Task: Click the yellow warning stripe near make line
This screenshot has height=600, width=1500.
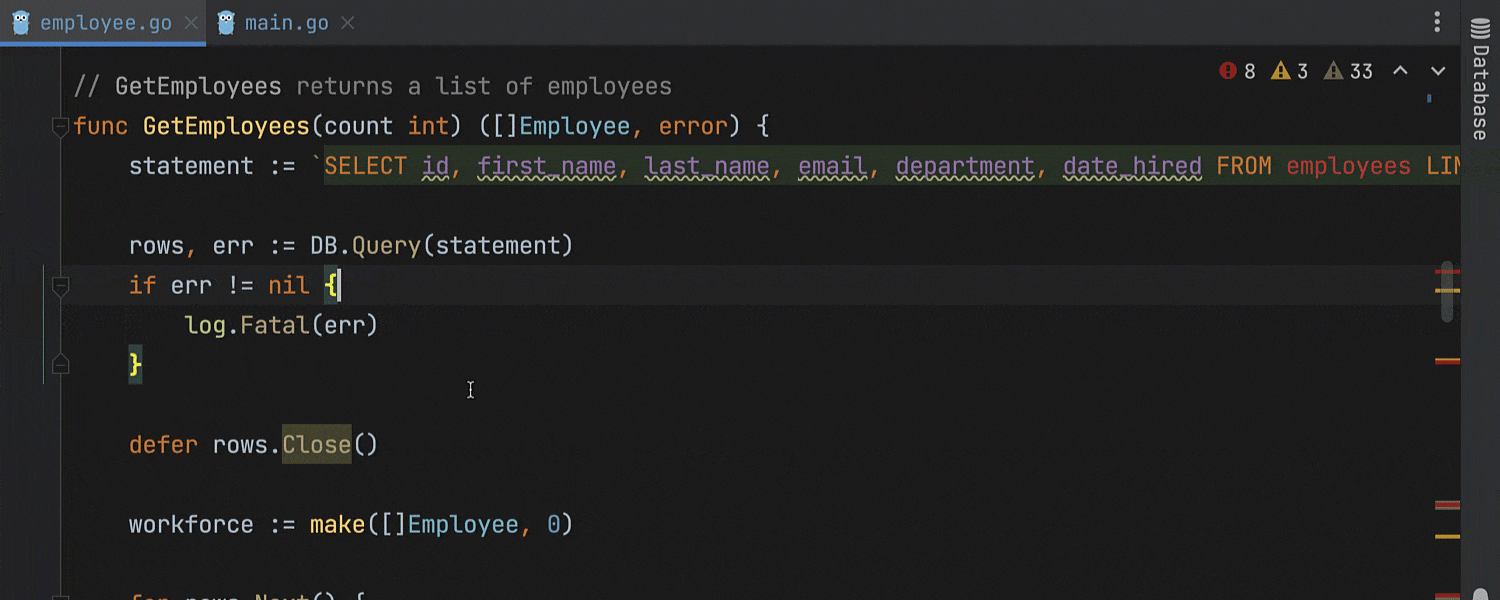Action: click(x=1447, y=537)
